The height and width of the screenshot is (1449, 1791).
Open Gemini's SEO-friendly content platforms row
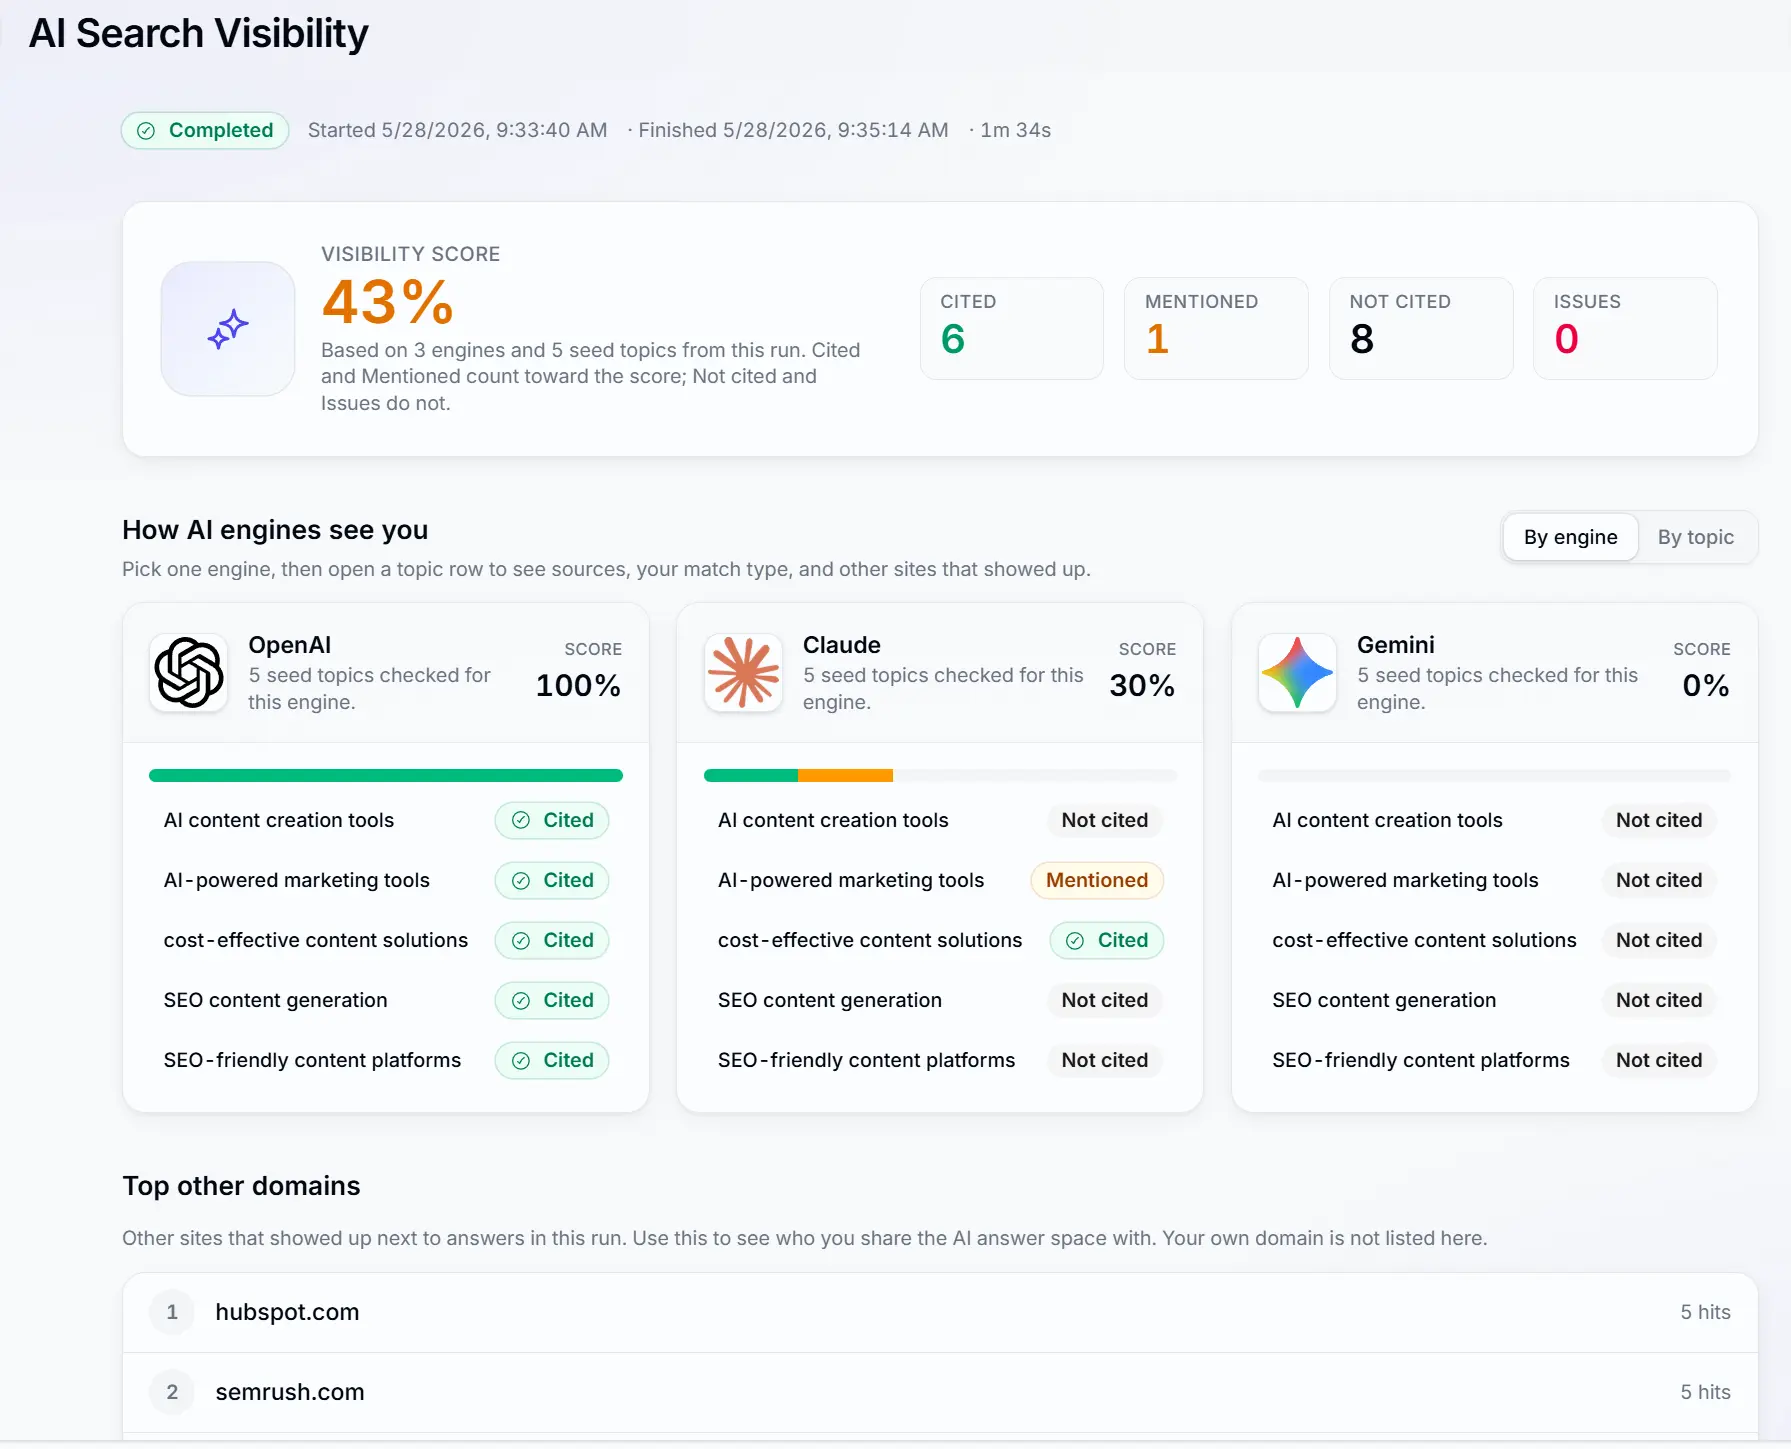(1494, 1060)
